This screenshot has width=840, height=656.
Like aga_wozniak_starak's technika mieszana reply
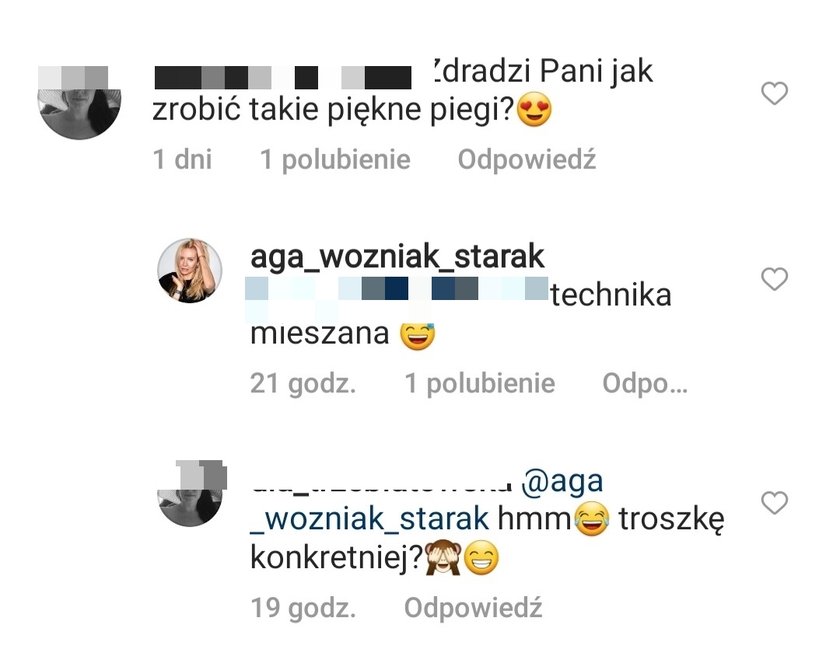(774, 279)
